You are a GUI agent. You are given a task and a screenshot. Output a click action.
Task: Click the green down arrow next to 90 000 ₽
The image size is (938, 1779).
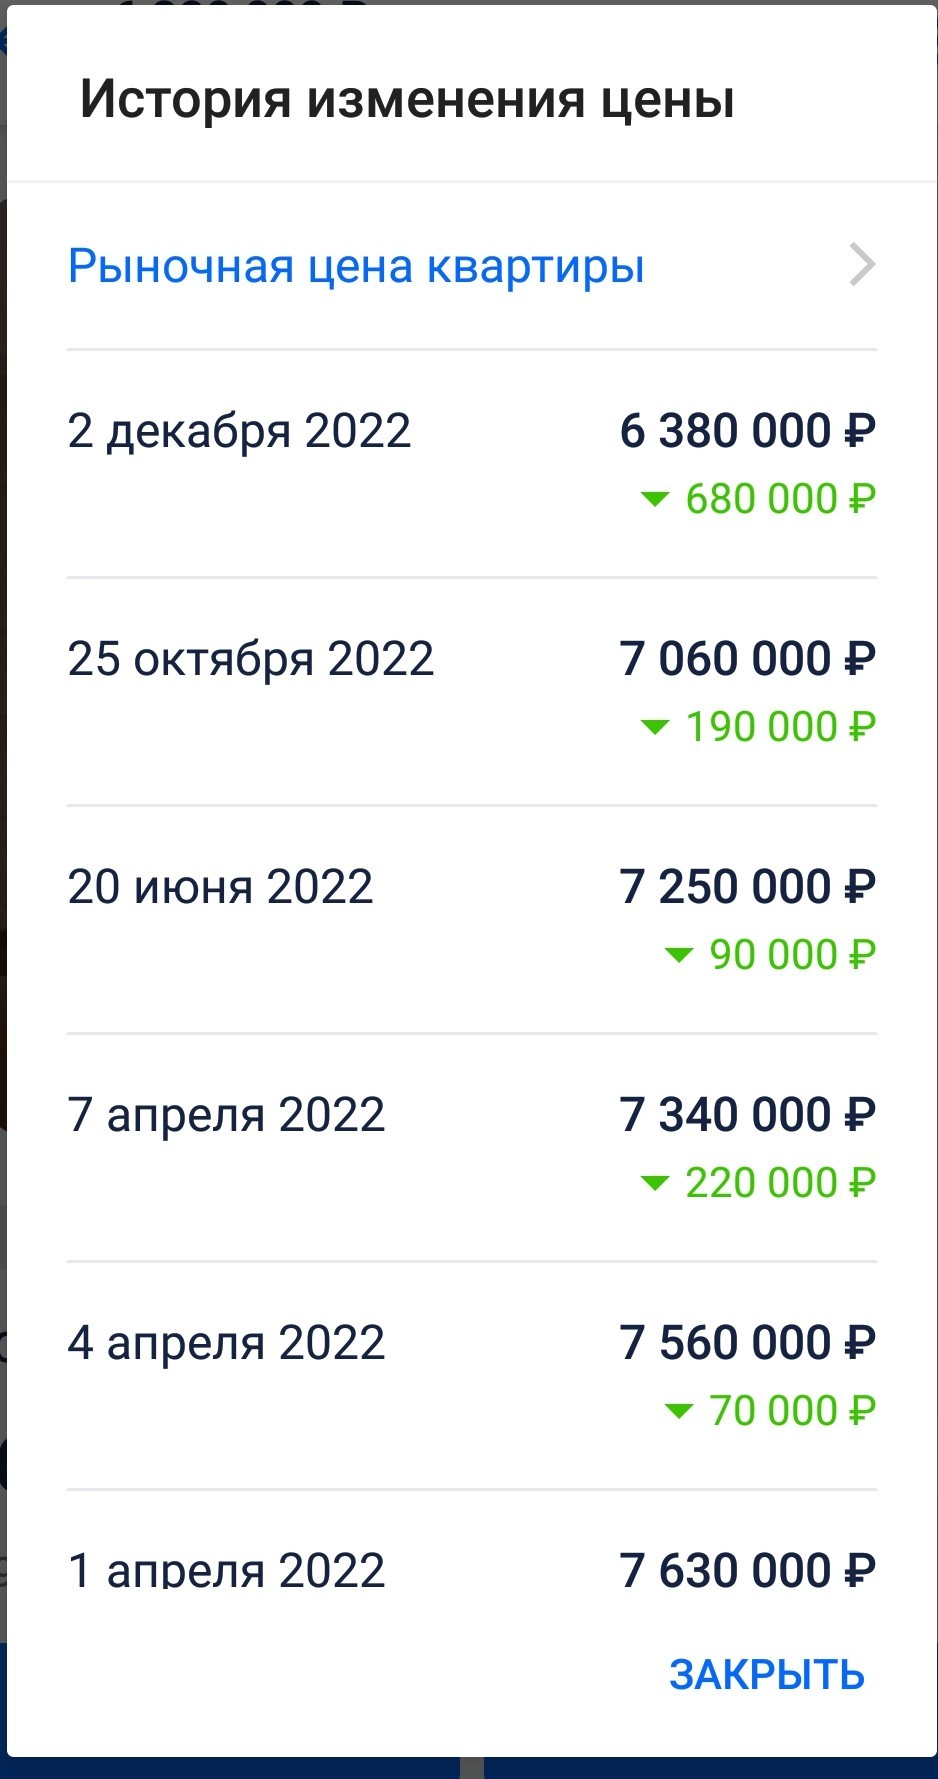click(679, 955)
